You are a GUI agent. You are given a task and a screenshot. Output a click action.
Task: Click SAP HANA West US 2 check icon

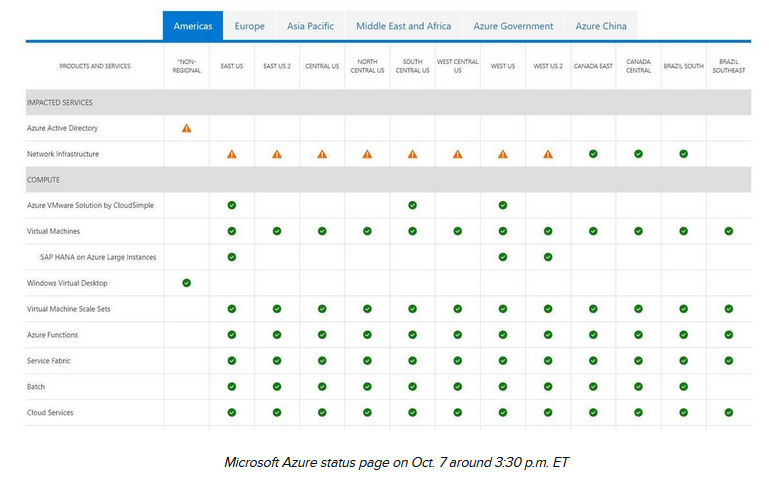coord(548,257)
